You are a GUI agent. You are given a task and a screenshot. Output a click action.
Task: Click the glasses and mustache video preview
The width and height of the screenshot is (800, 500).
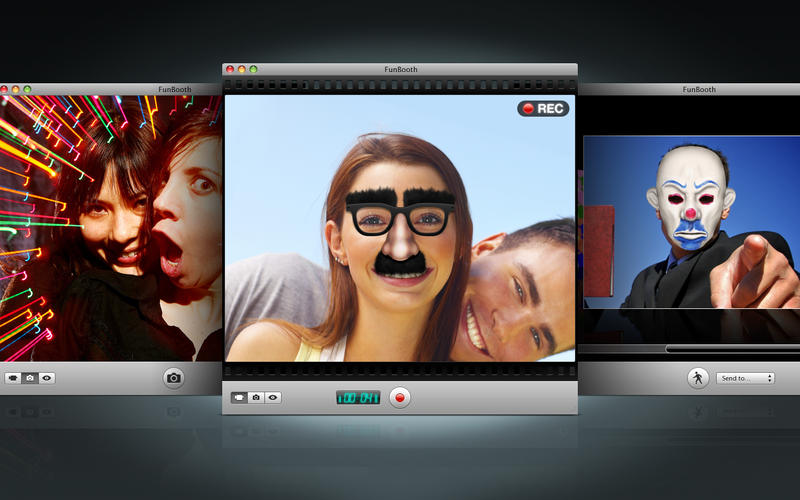tap(400, 228)
